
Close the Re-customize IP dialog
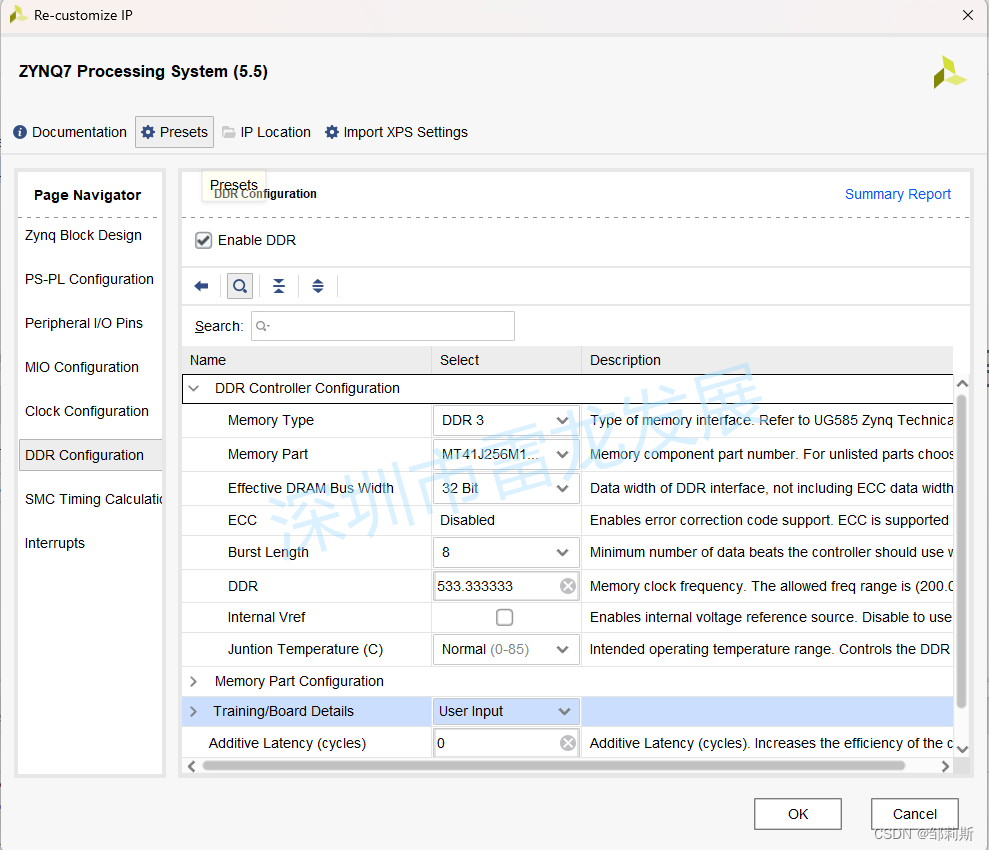(x=968, y=15)
